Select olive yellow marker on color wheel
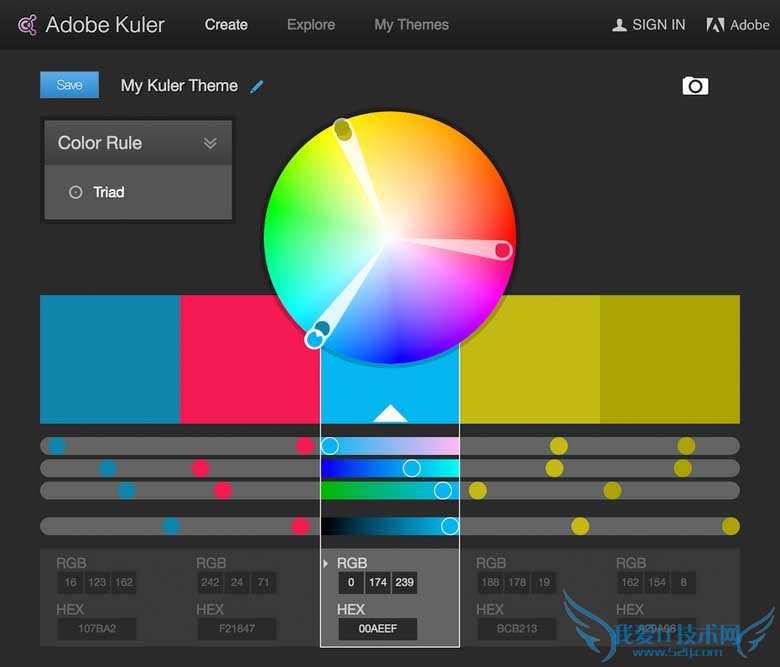The image size is (780, 667). [342, 129]
